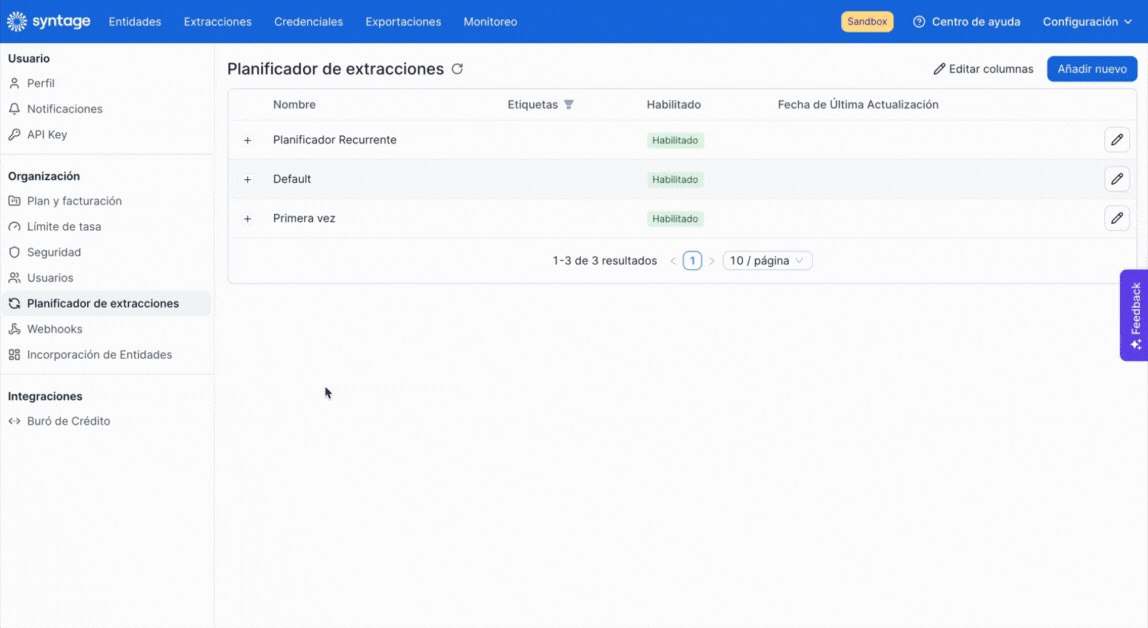Click the Buró de Crédito icon
The image size is (1148, 628).
[15, 422]
